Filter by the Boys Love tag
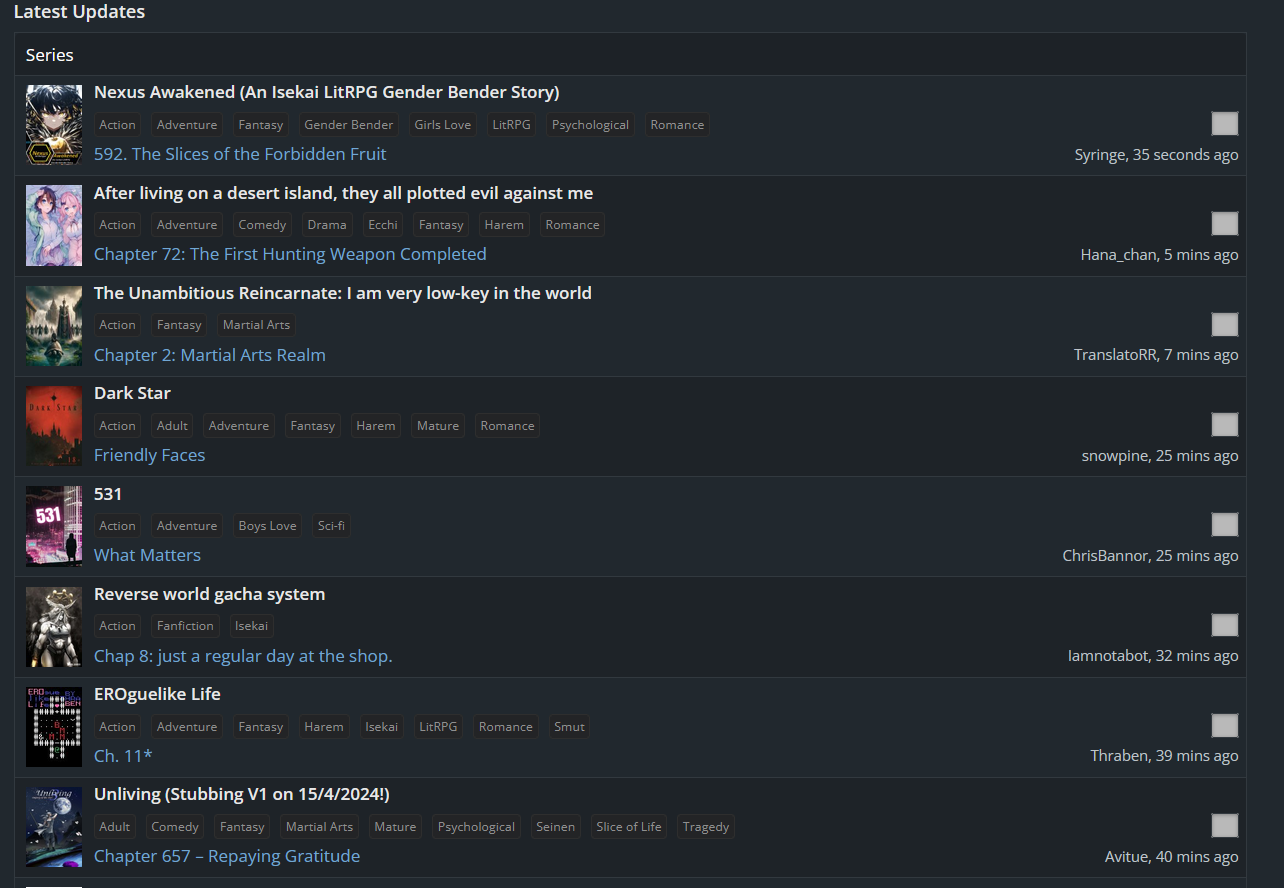 (267, 526)
